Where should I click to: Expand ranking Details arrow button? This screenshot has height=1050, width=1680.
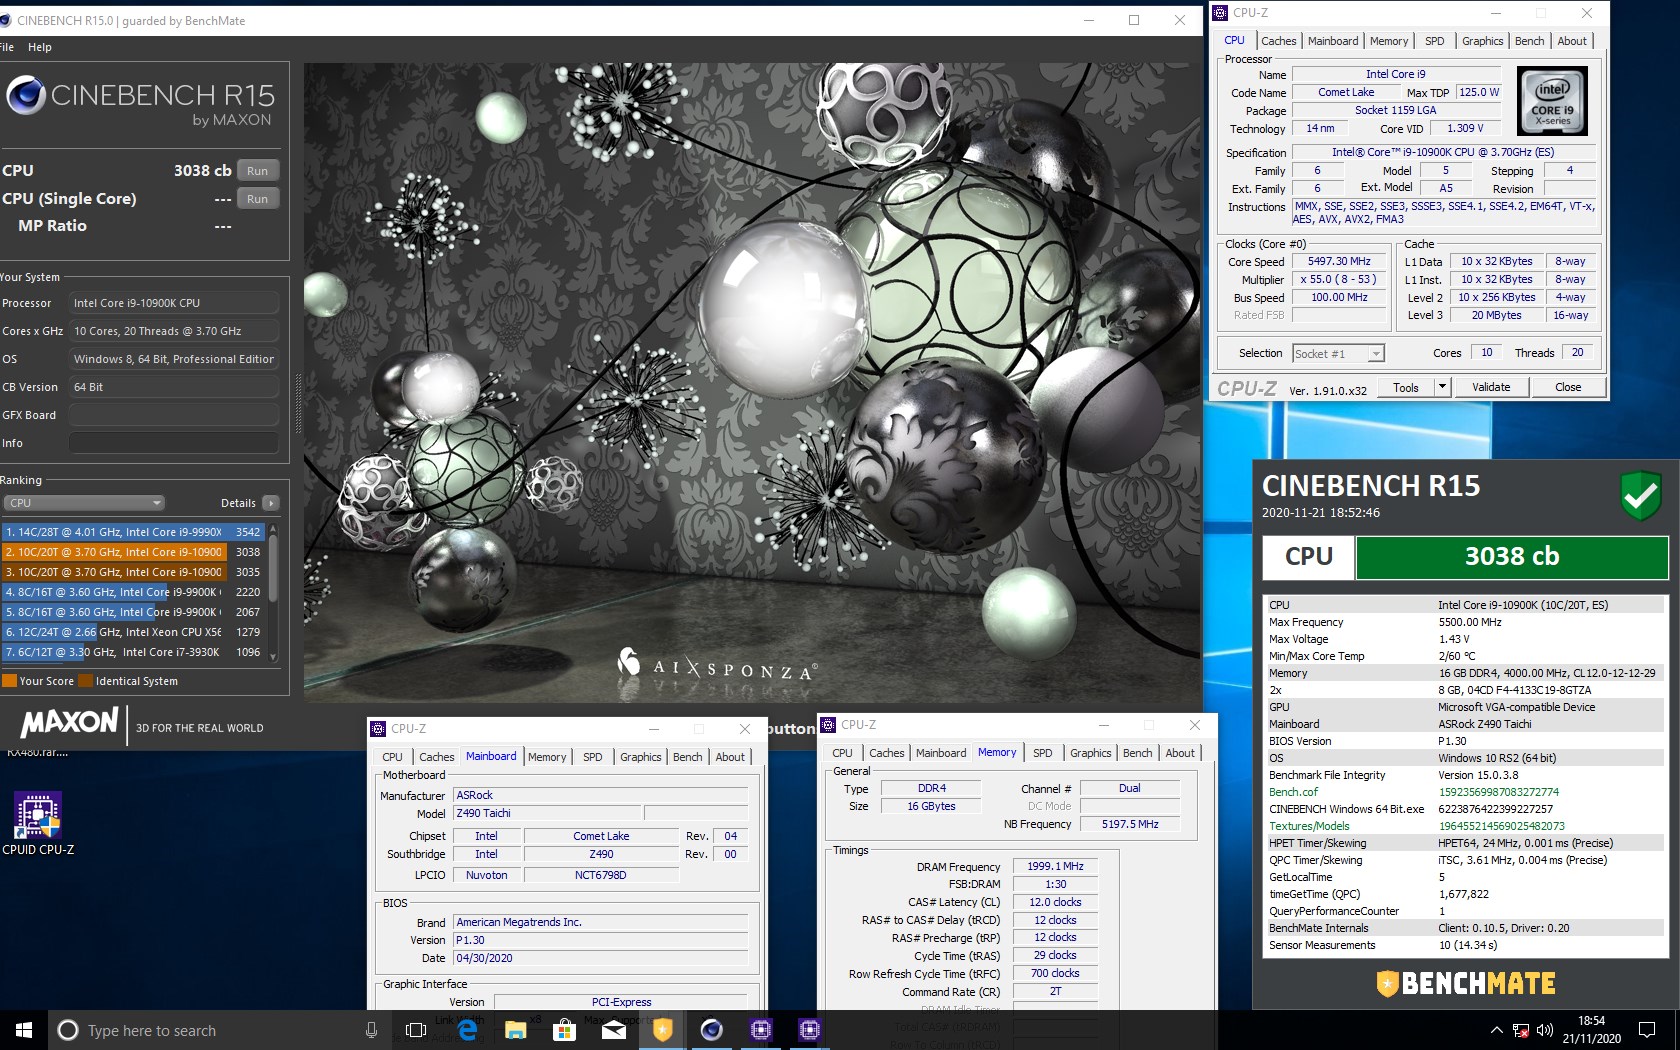270,503
